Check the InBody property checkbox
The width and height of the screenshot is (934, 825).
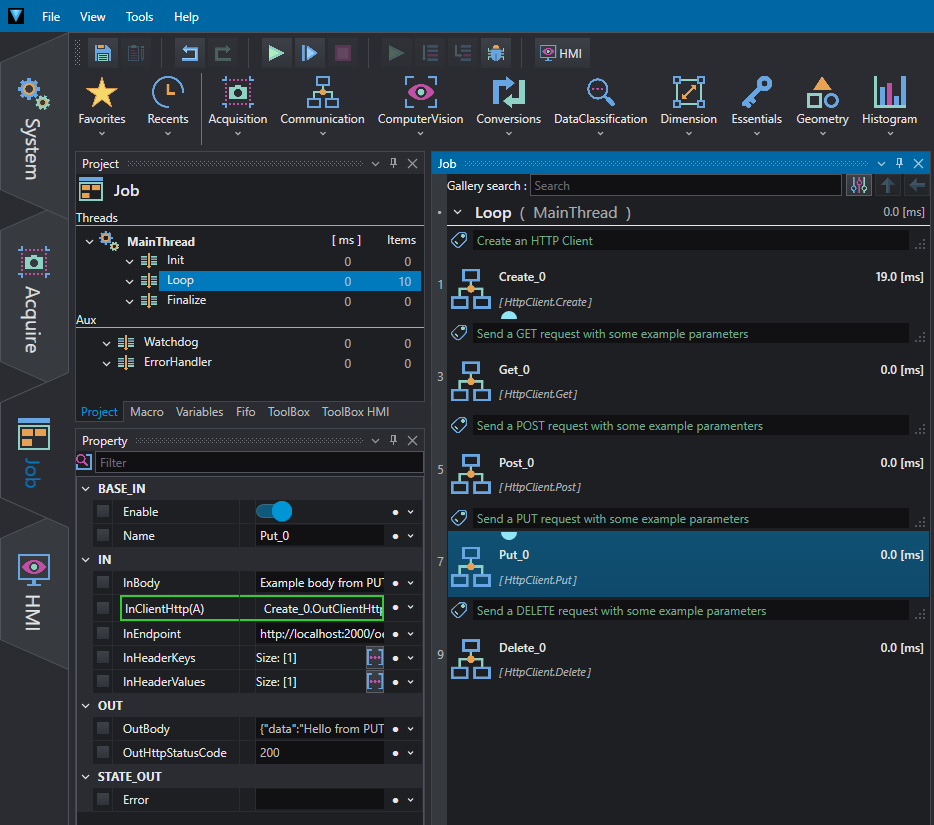(x=103, y=583)
